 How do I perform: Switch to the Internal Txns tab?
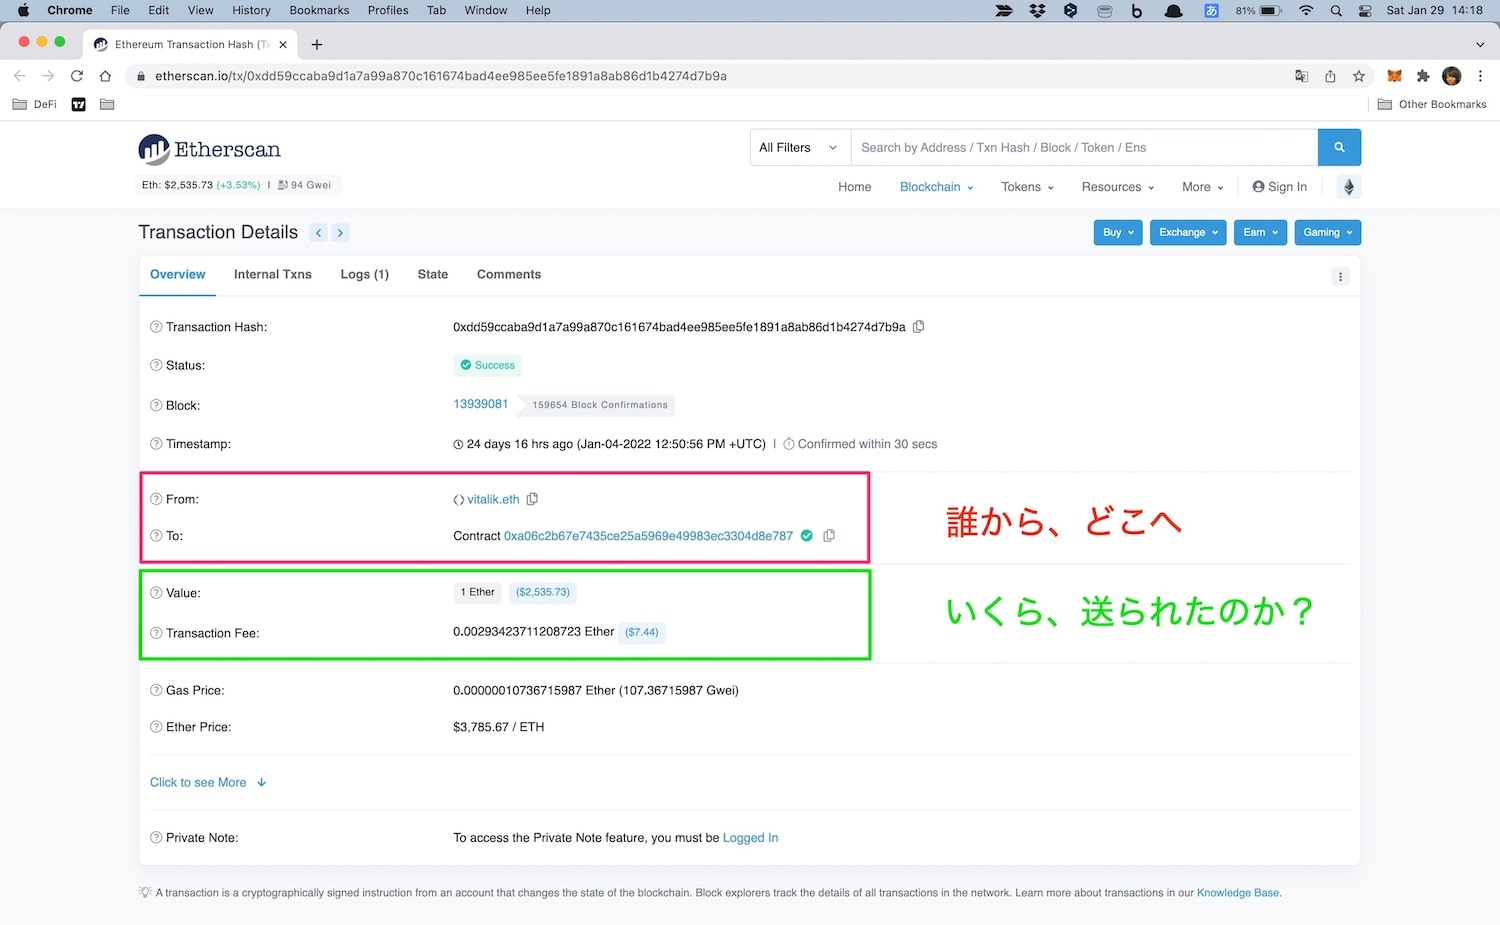tap(273, 274)
